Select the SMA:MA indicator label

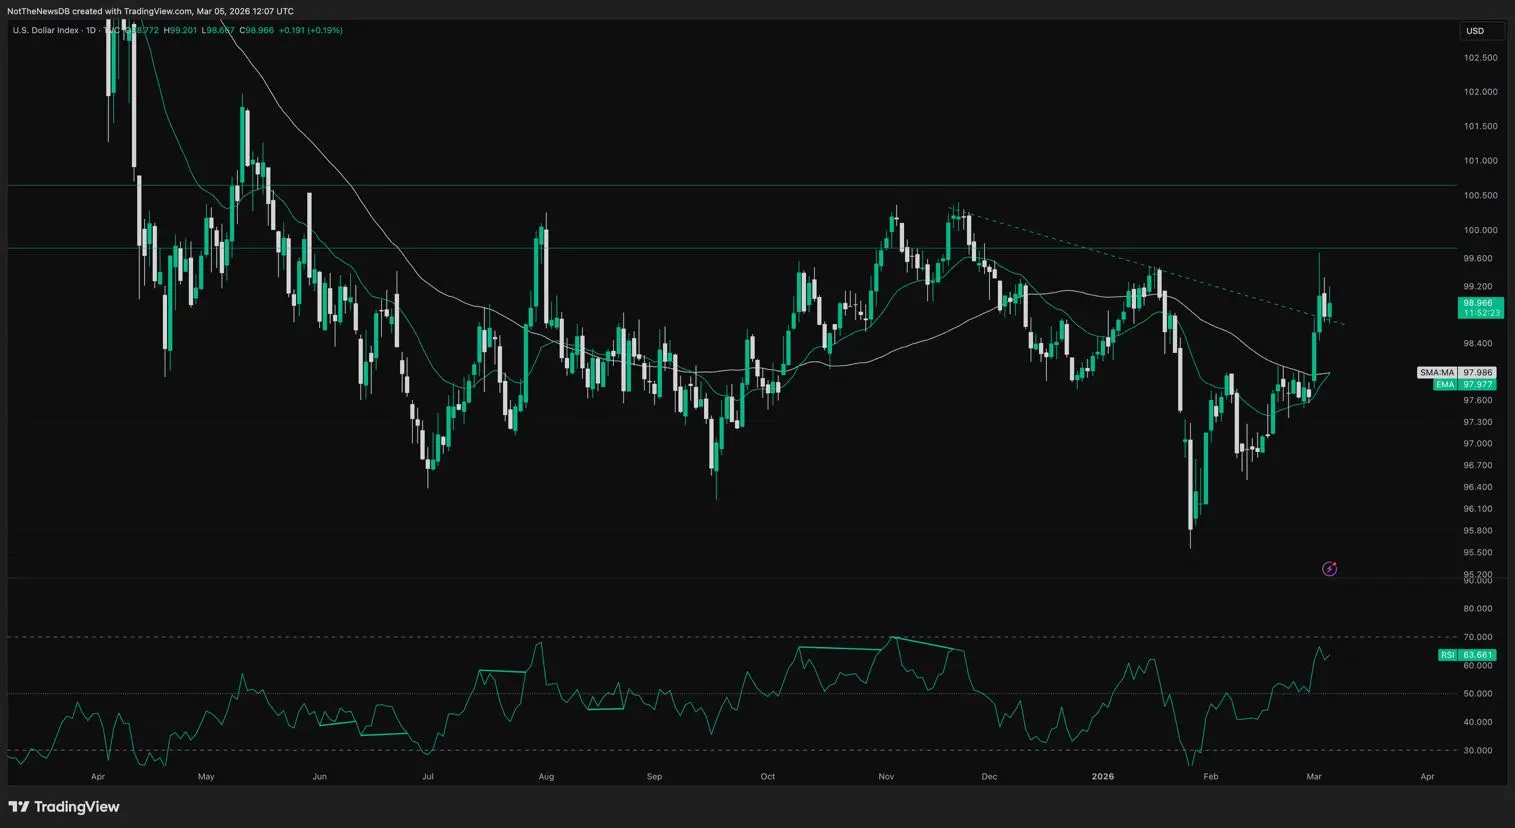point(1436,373)
